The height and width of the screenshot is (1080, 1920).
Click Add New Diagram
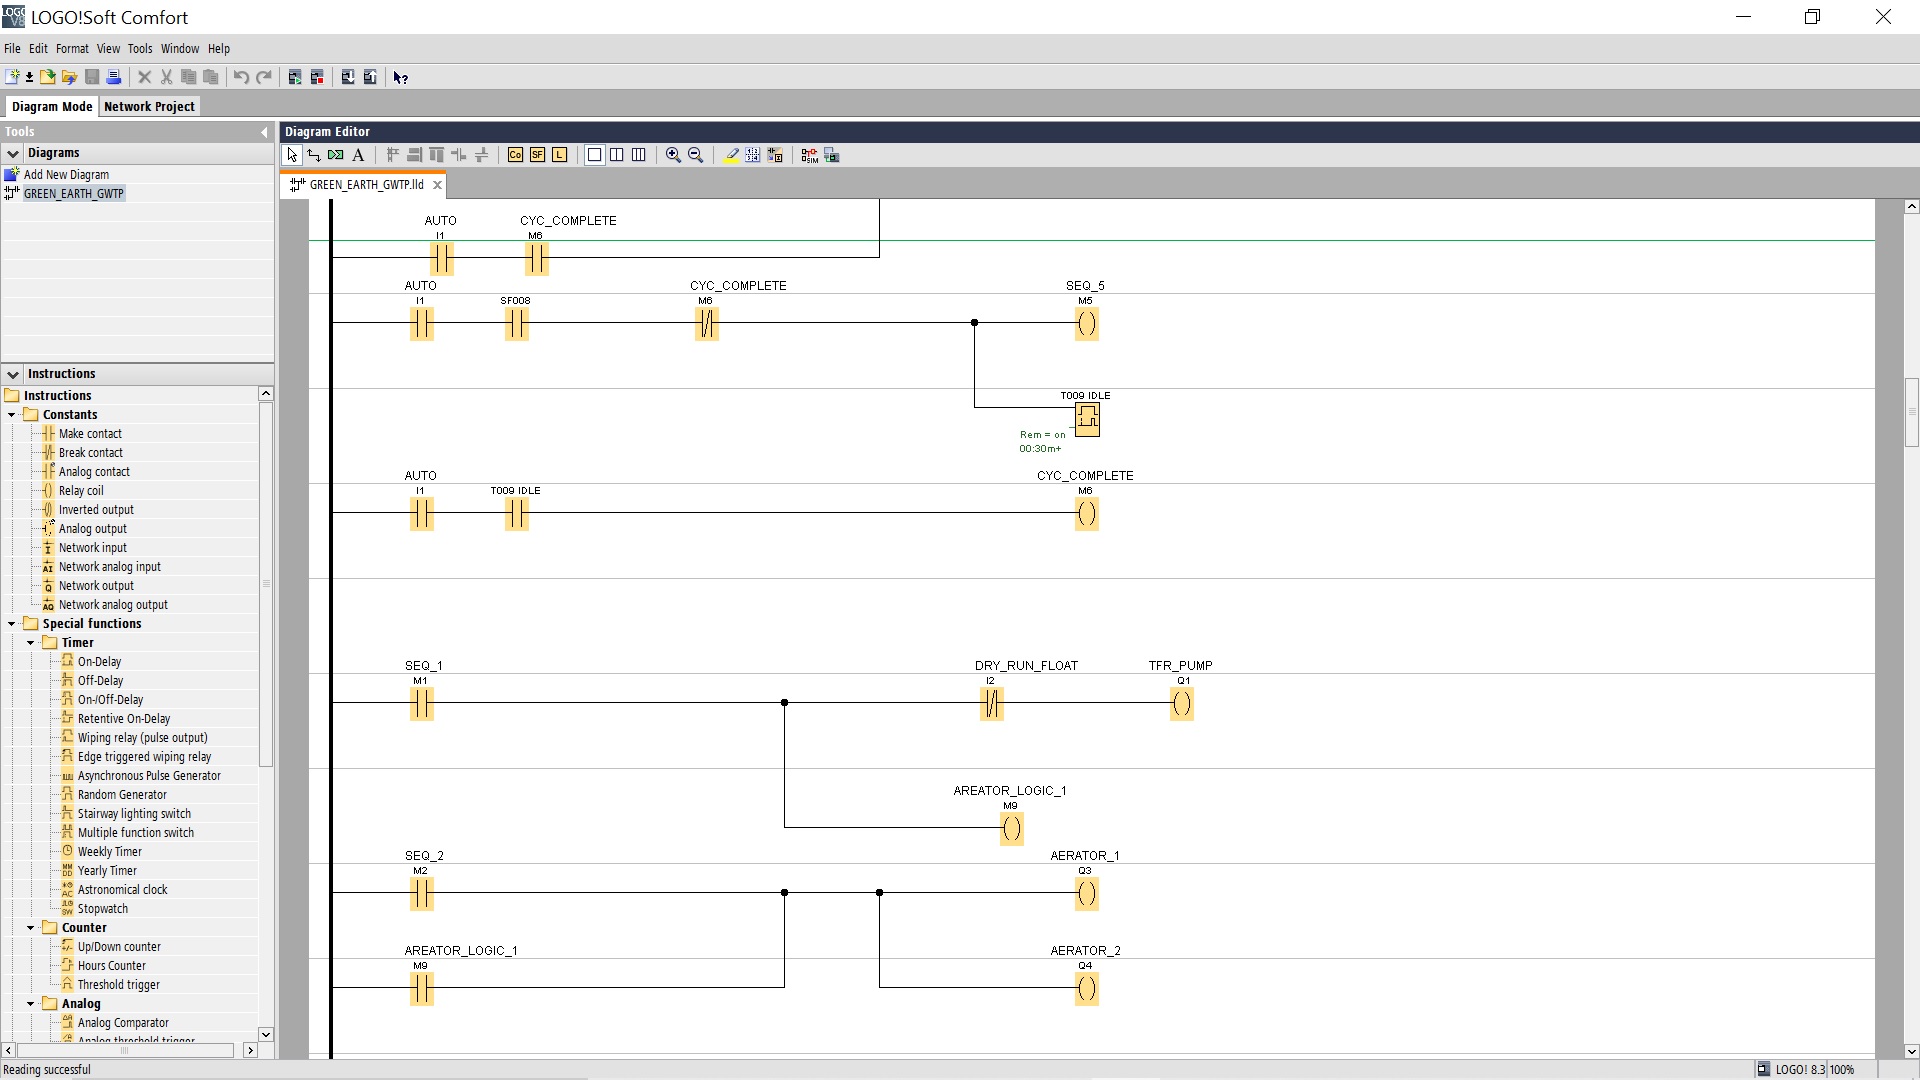click(66, 174)
